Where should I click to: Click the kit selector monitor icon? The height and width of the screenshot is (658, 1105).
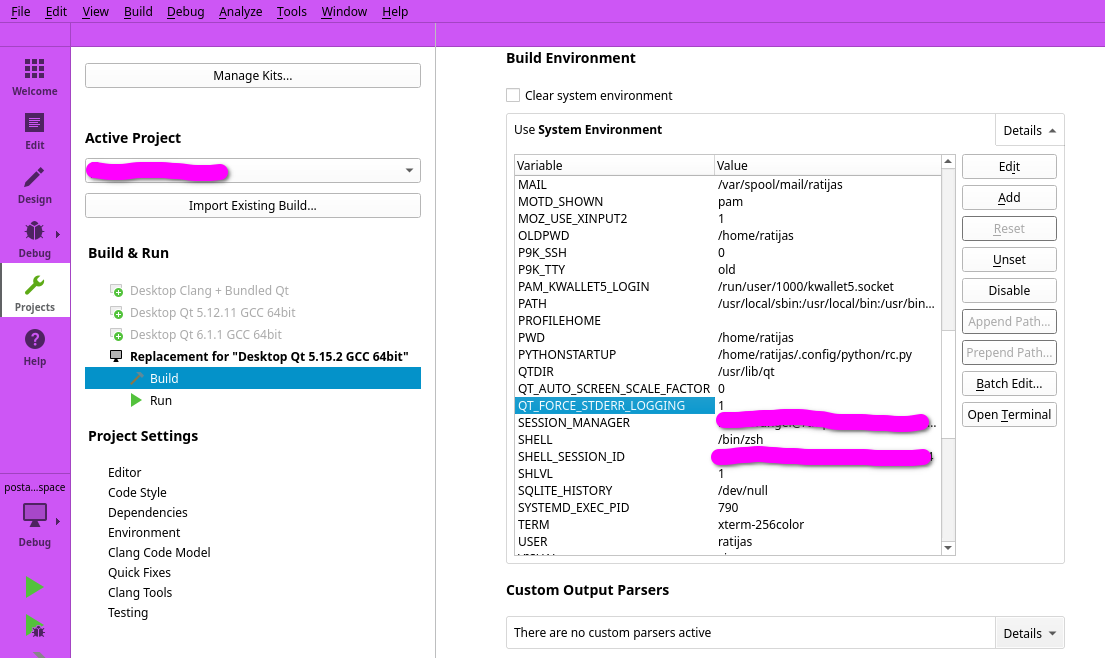(35, 516)
